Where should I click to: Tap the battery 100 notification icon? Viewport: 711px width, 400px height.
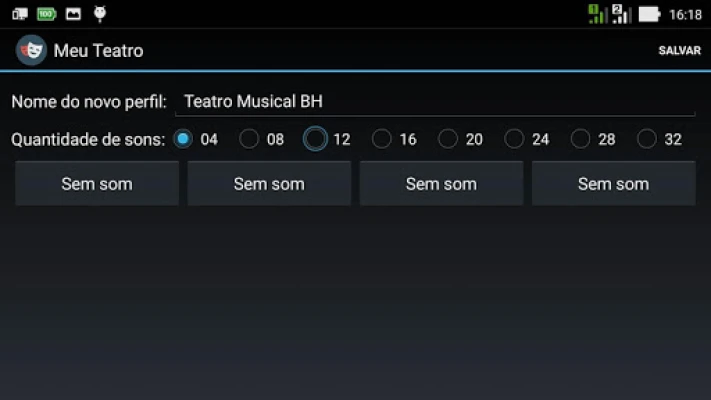(x=46, y=14)
